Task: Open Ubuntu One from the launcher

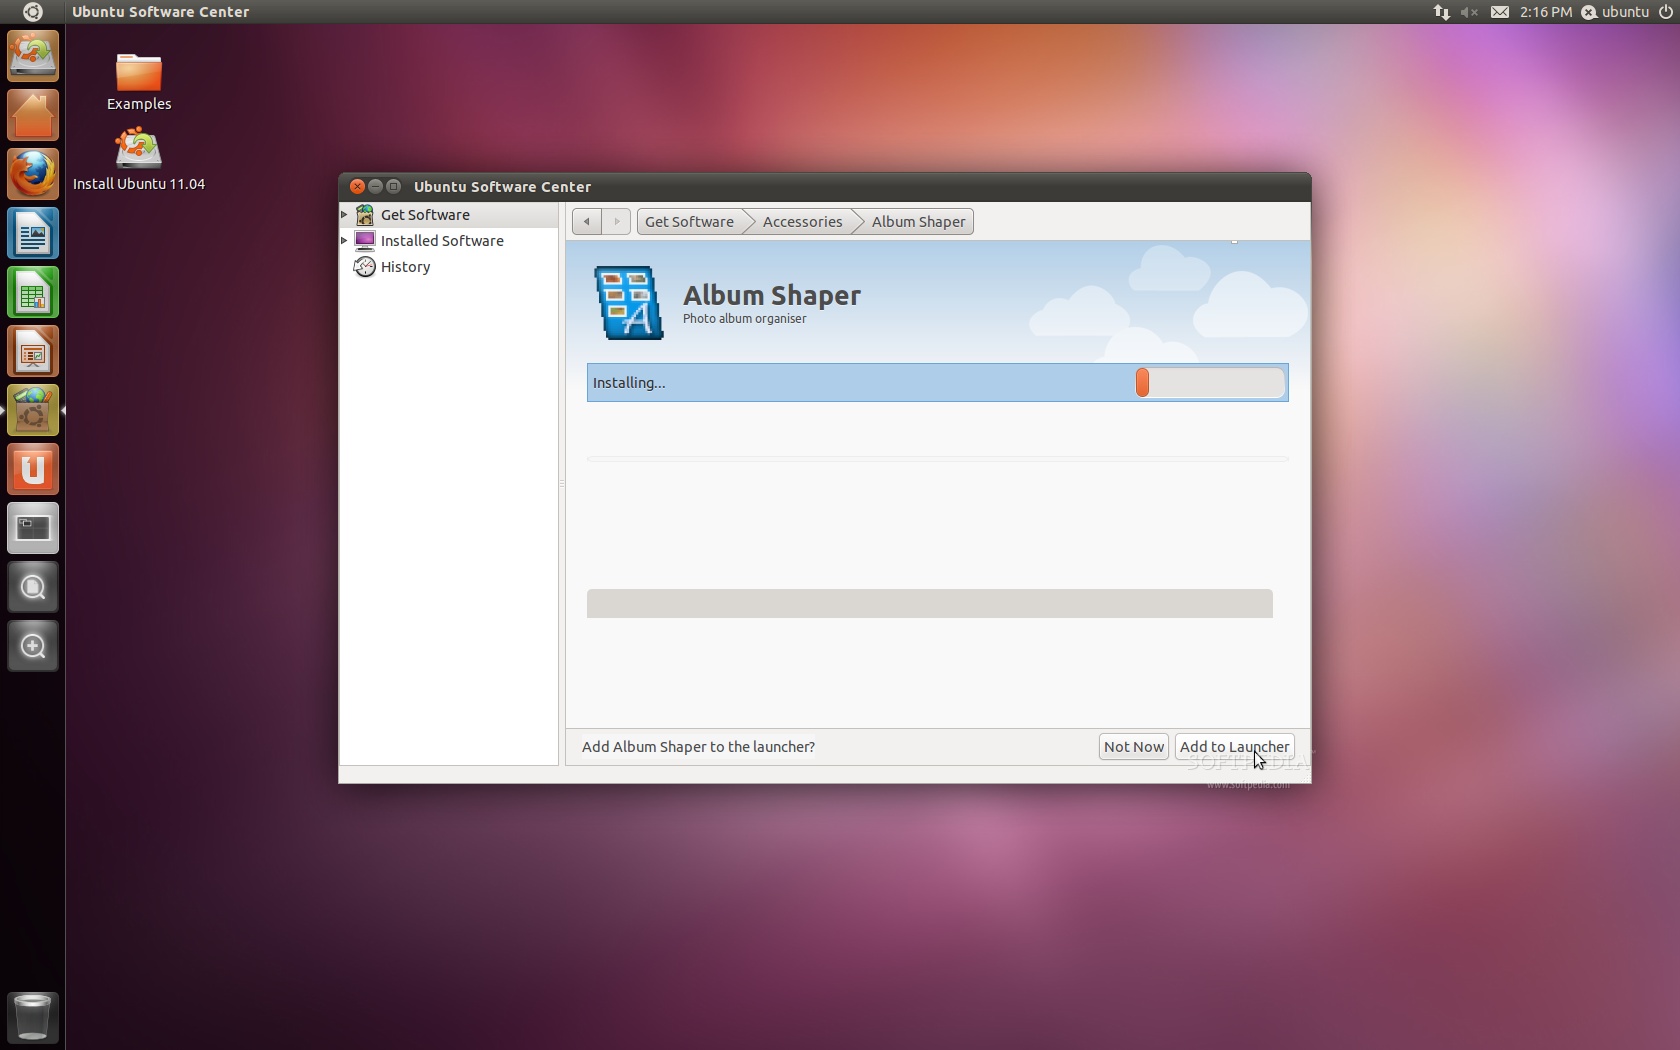Action: point(33,469)
